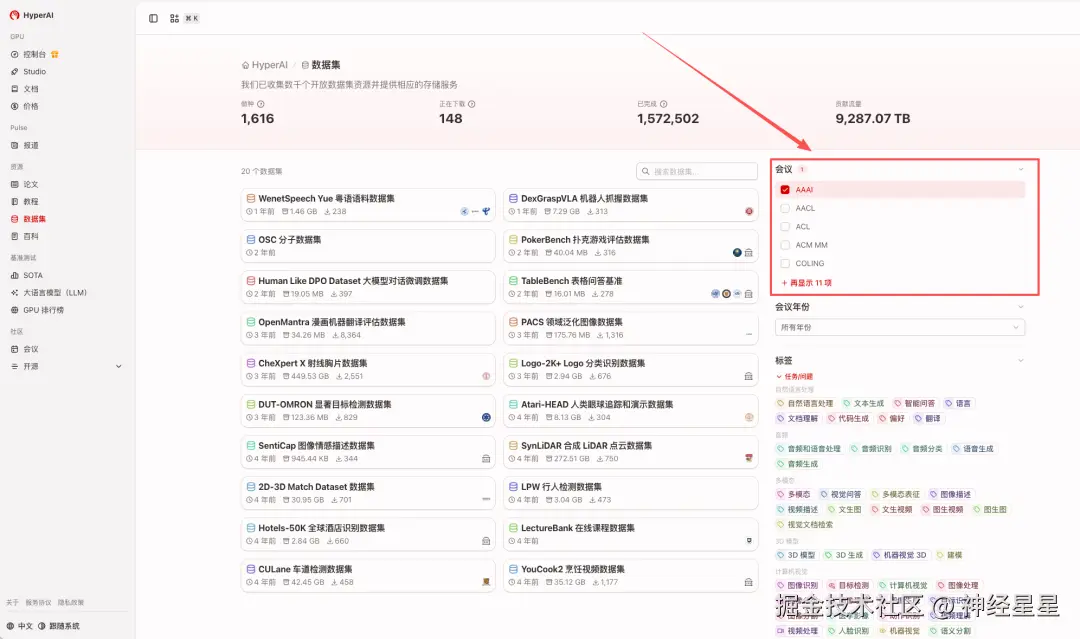The height and width of the screenshot is (639, 1080).
Task: Focus the 搜索数据集 search field
Action: pyautogui.click(x=697, y=171)
